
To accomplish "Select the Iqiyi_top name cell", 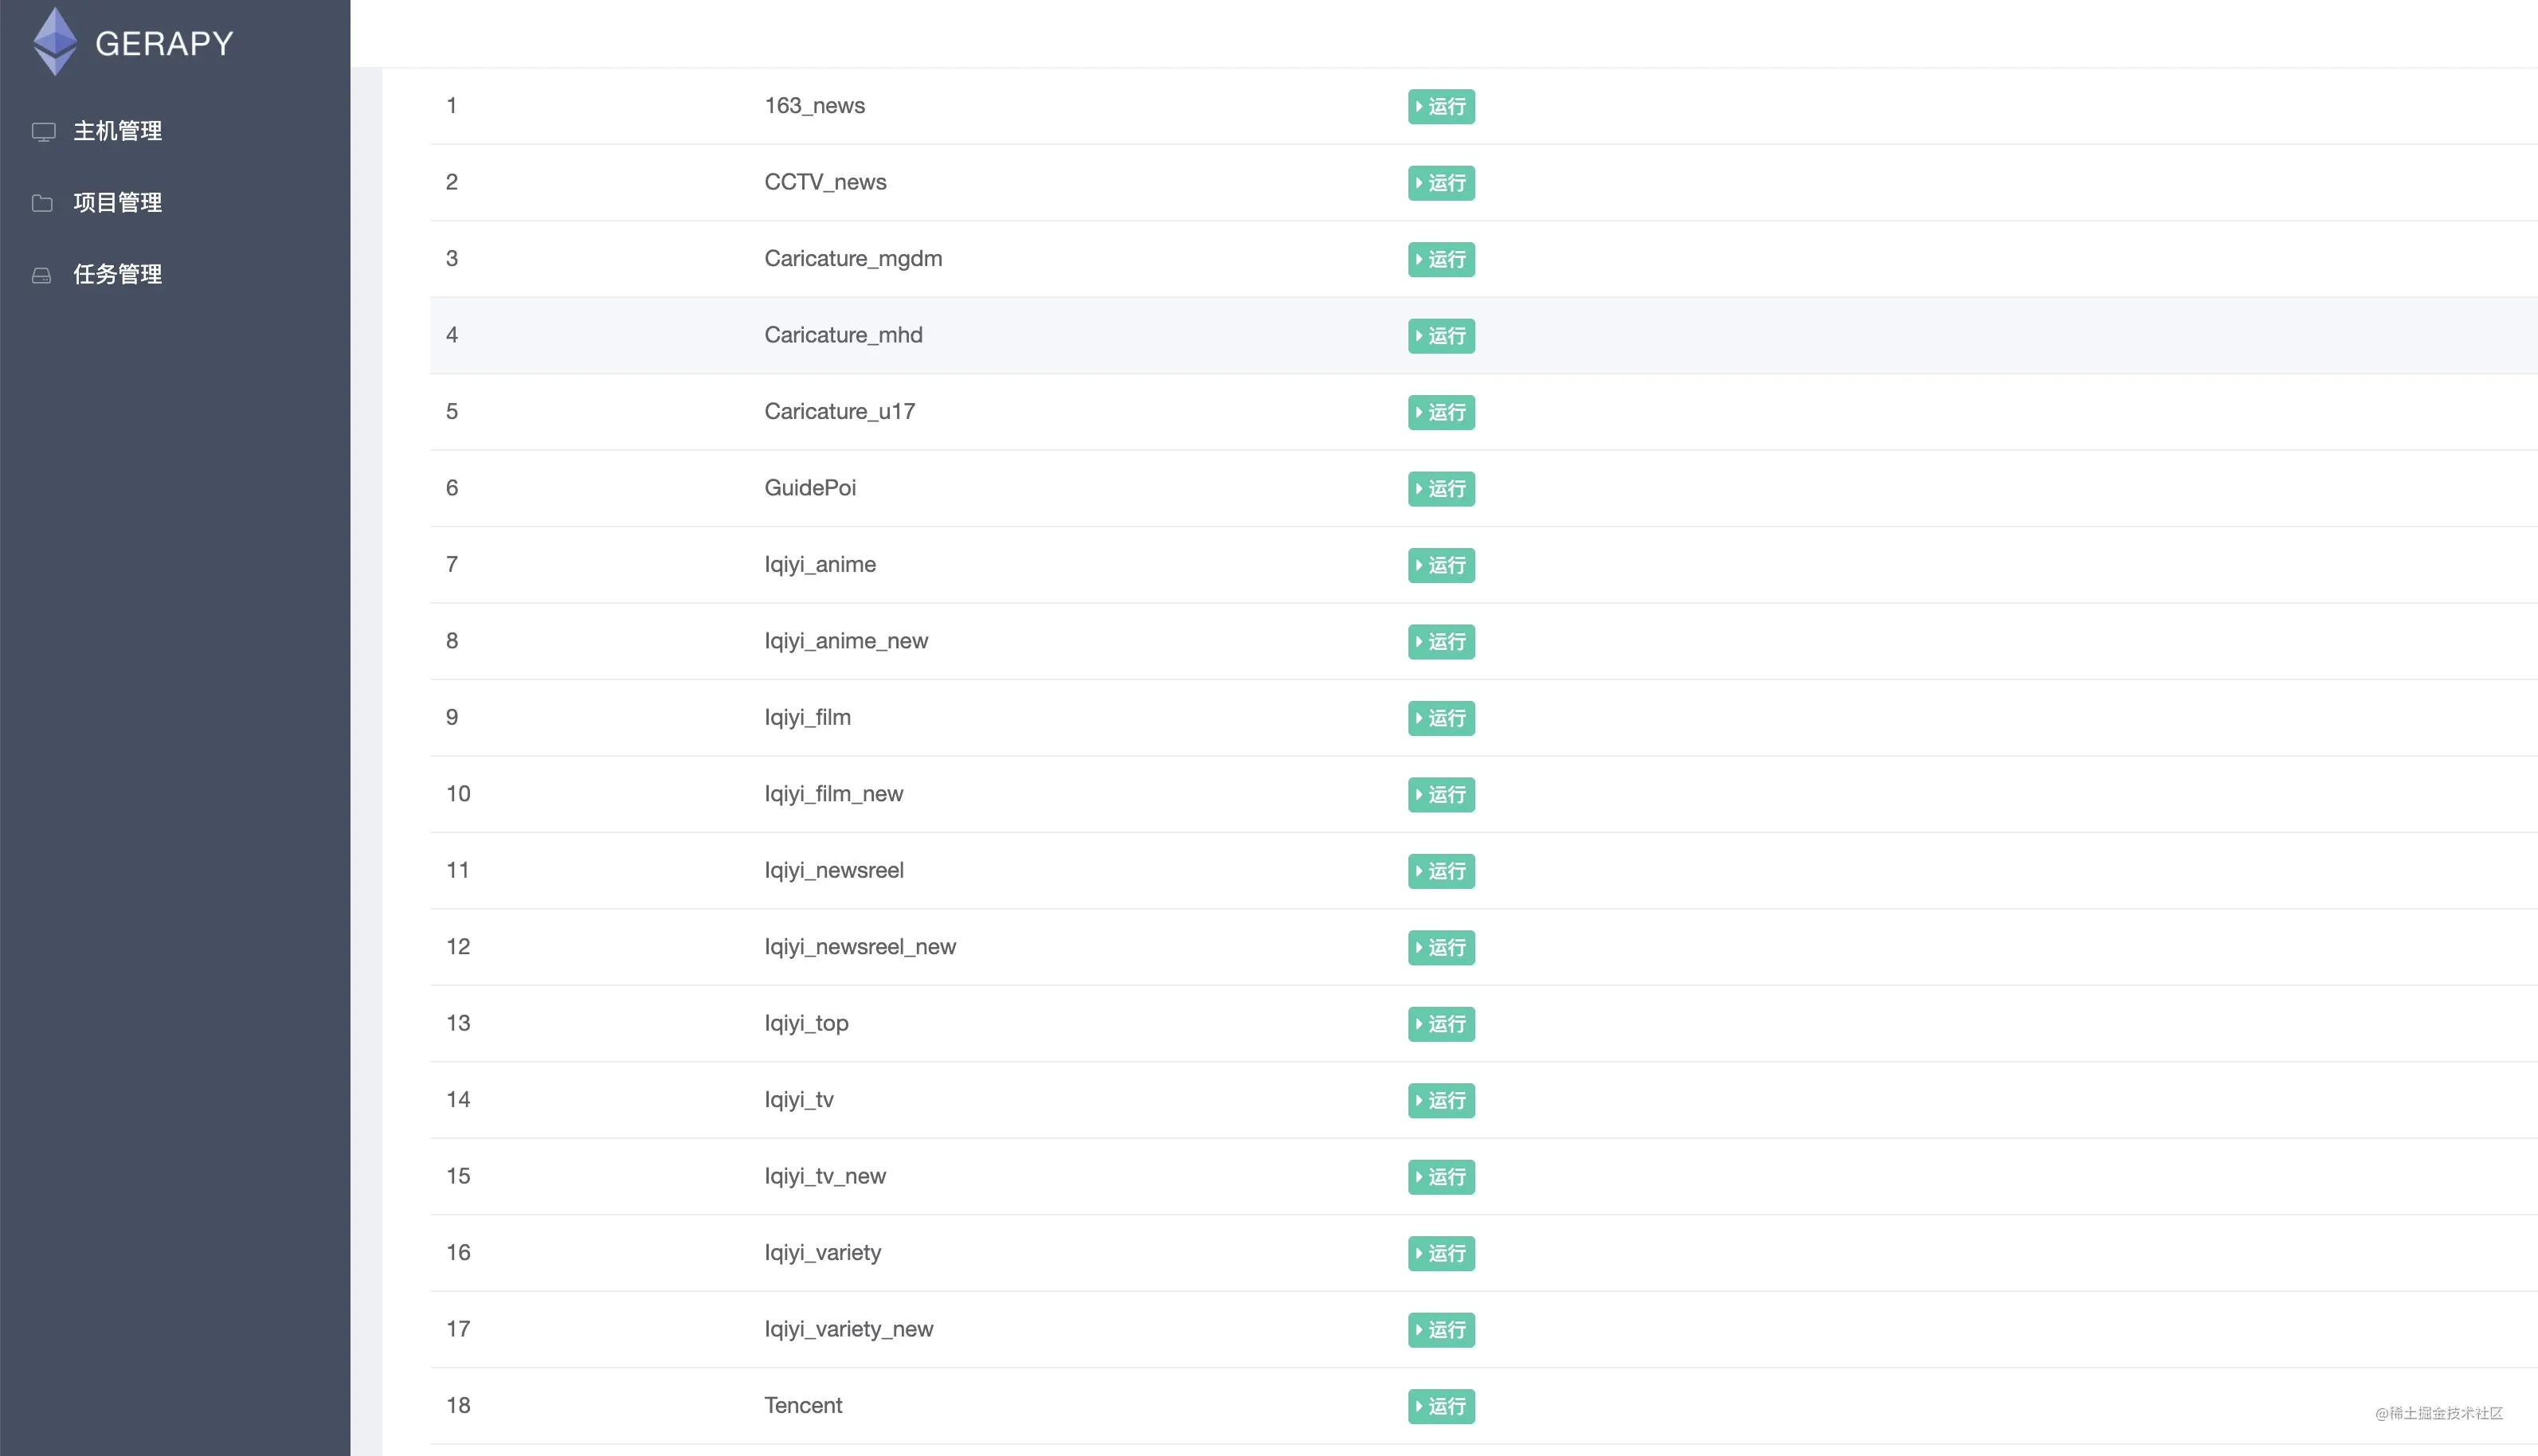I will [806, 1024].
